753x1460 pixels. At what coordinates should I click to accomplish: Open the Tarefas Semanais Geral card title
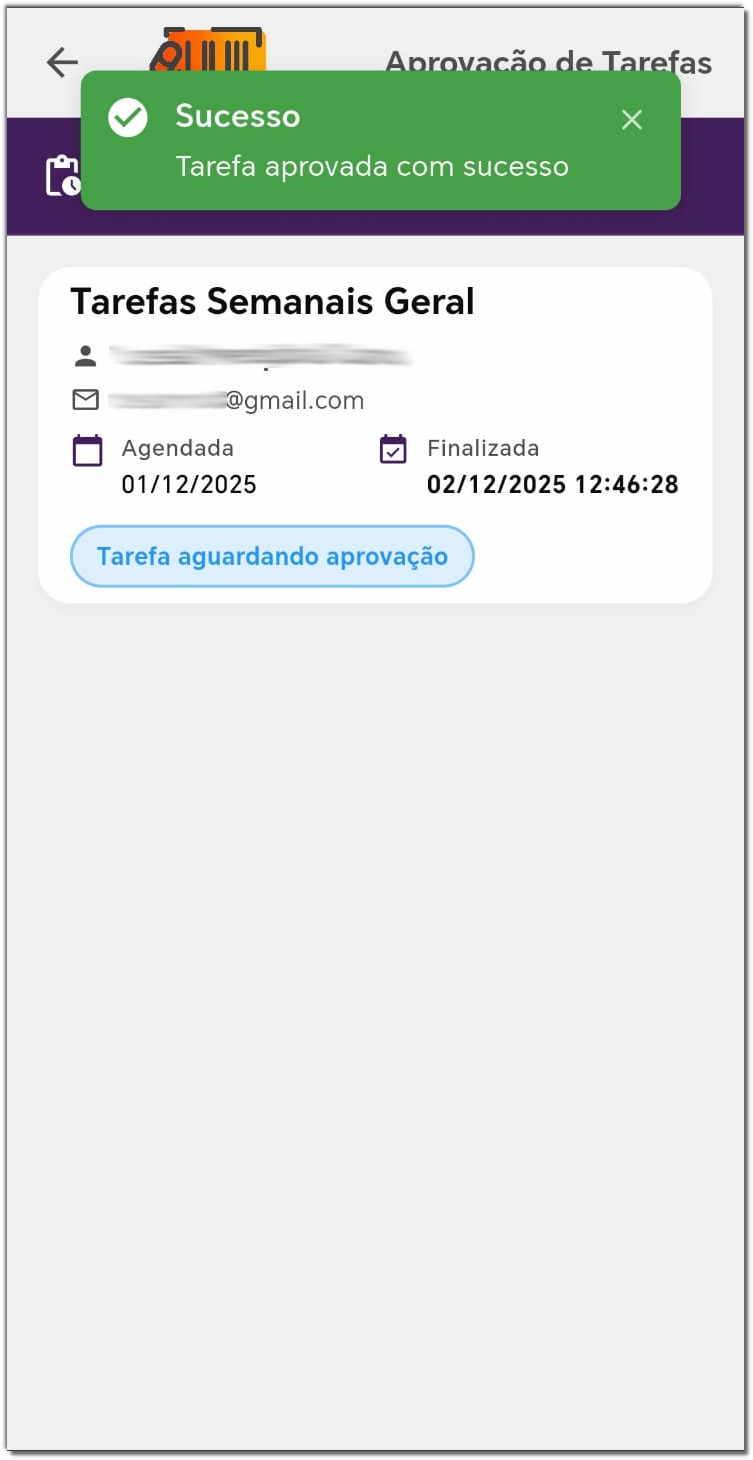272,301
